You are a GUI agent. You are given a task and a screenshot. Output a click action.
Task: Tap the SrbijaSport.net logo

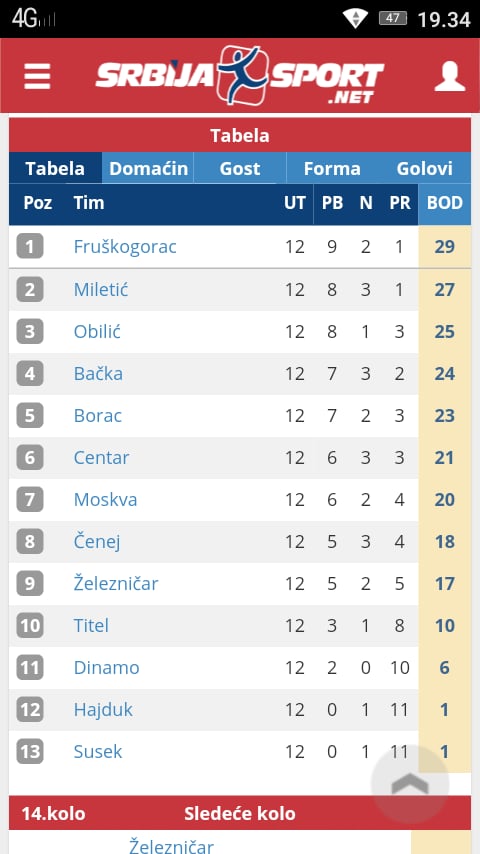pyautogui.click(x=240, y=75)
